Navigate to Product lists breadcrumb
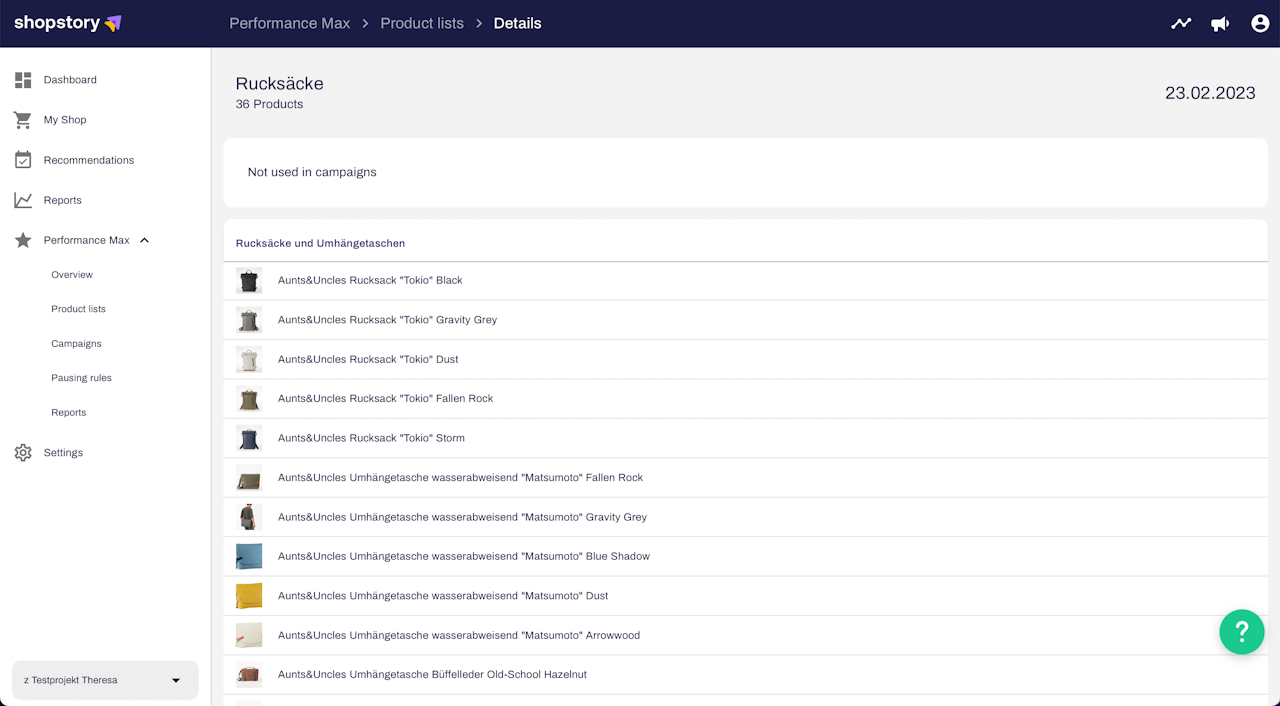 (422, 23)
